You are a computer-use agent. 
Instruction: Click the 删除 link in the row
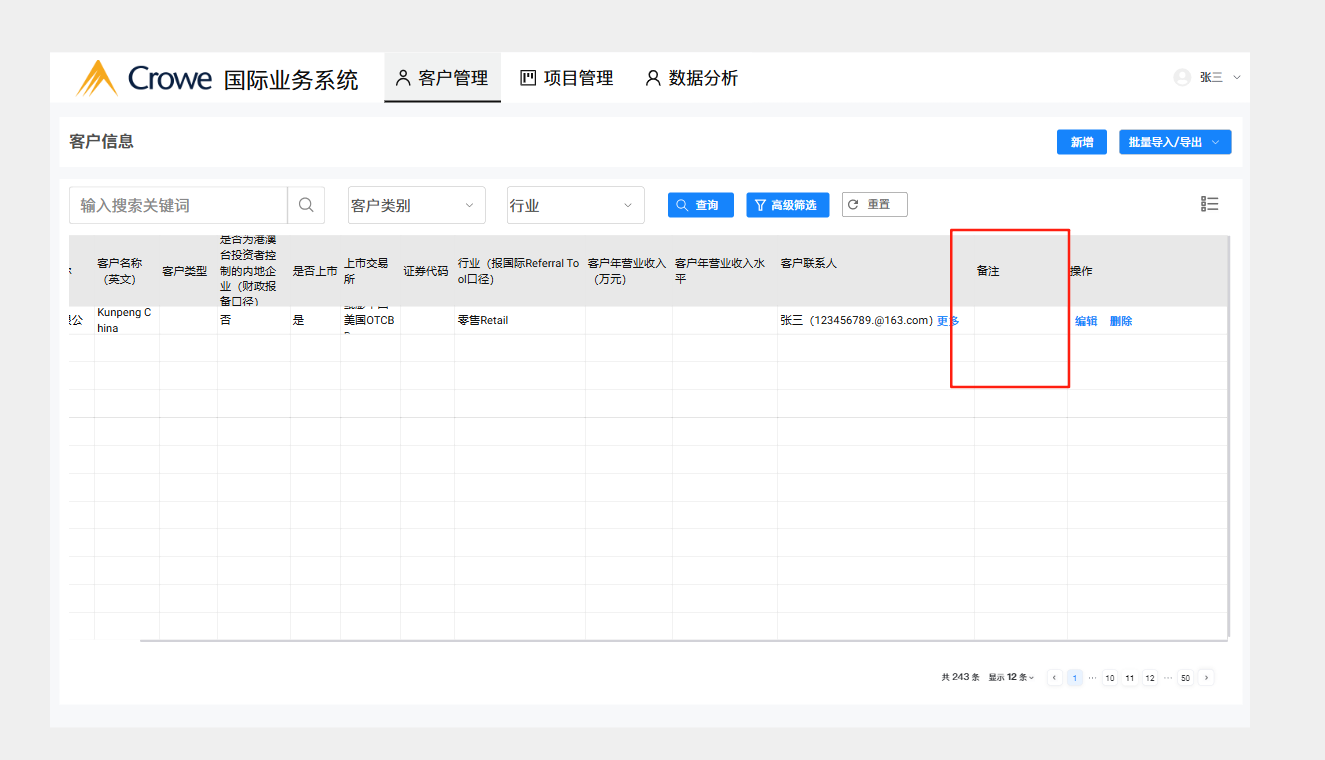(x=1121, y=321)
